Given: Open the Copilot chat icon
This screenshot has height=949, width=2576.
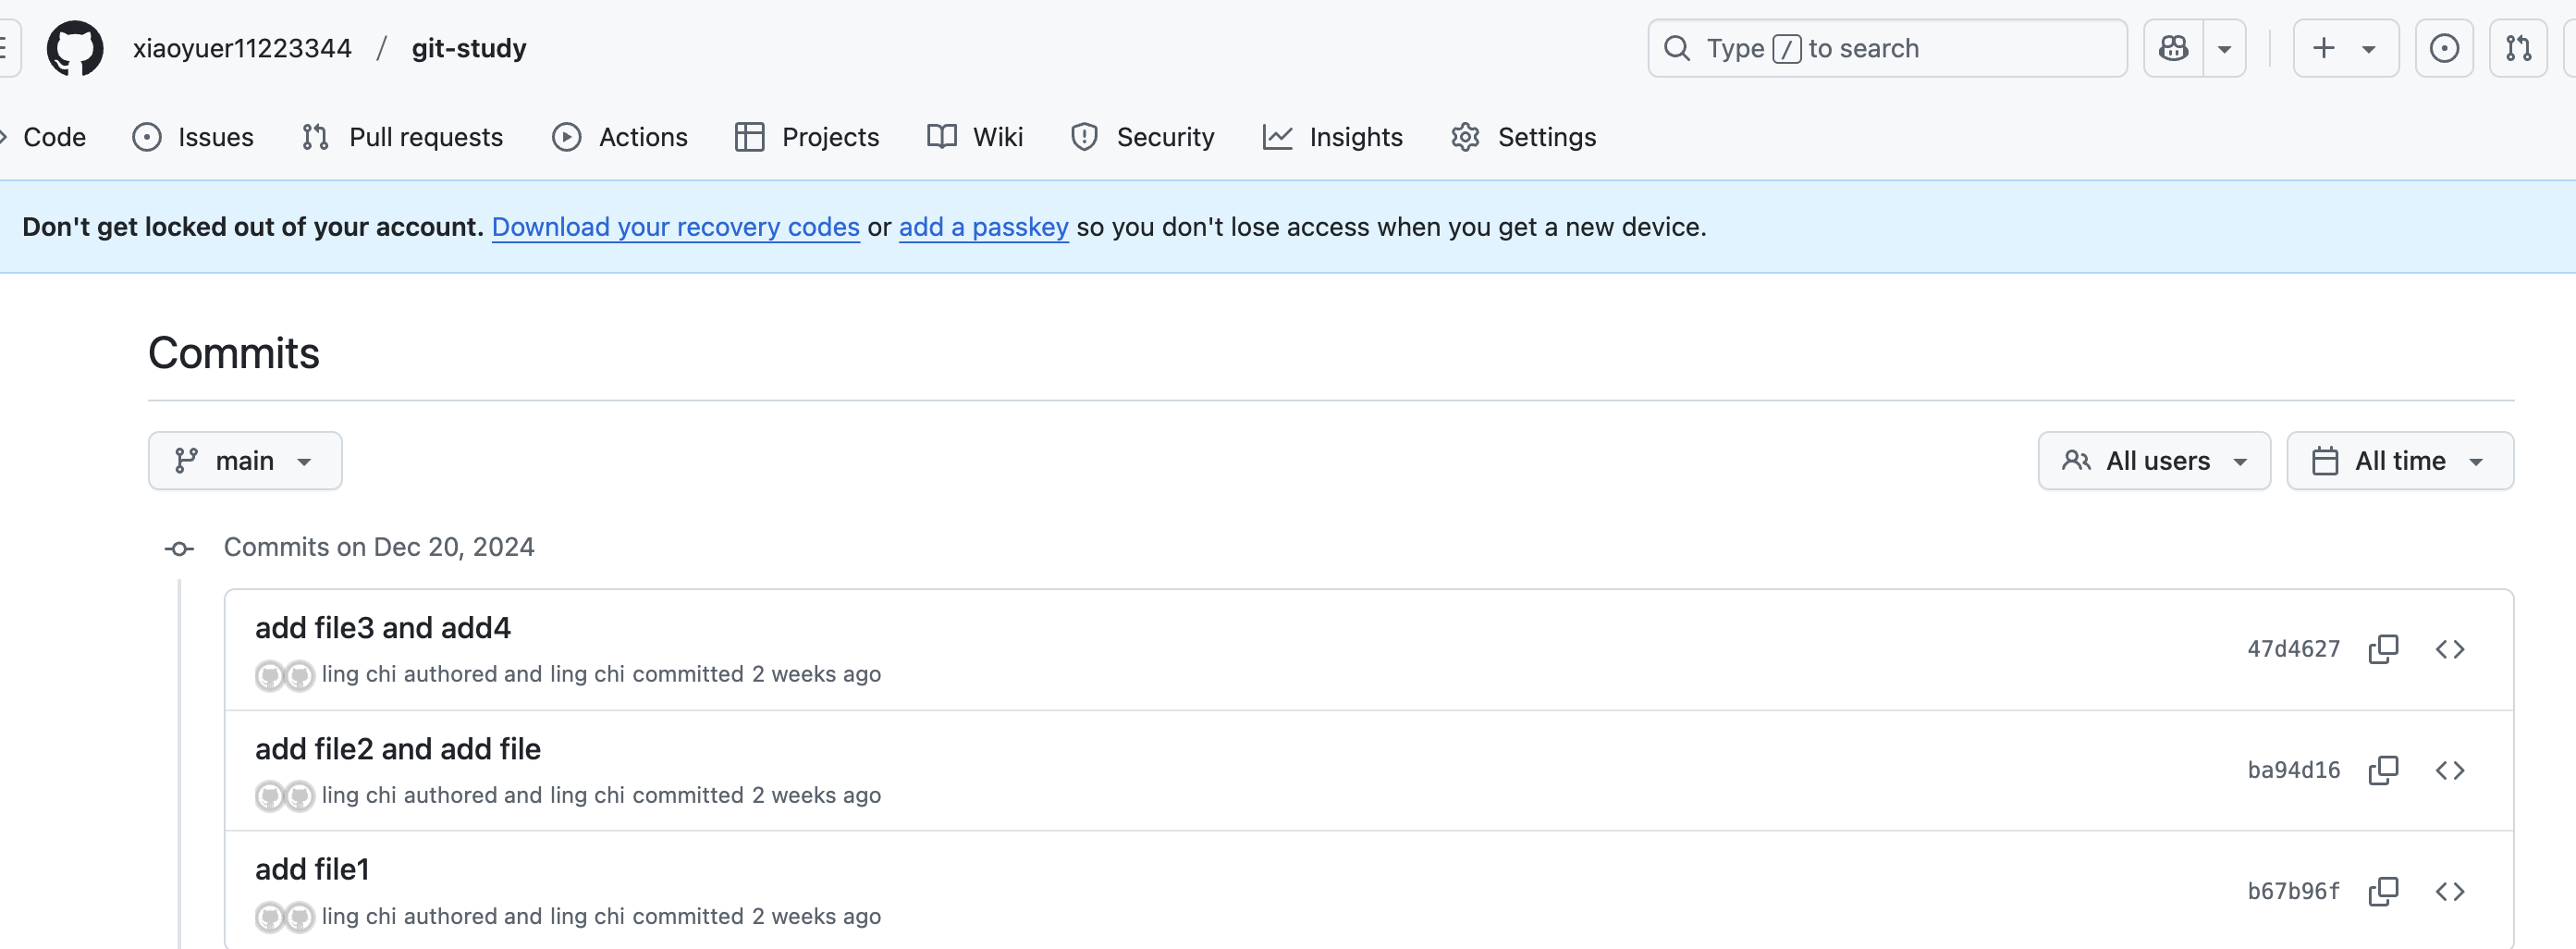Looking at the screenshot, I should point(2172,47).
